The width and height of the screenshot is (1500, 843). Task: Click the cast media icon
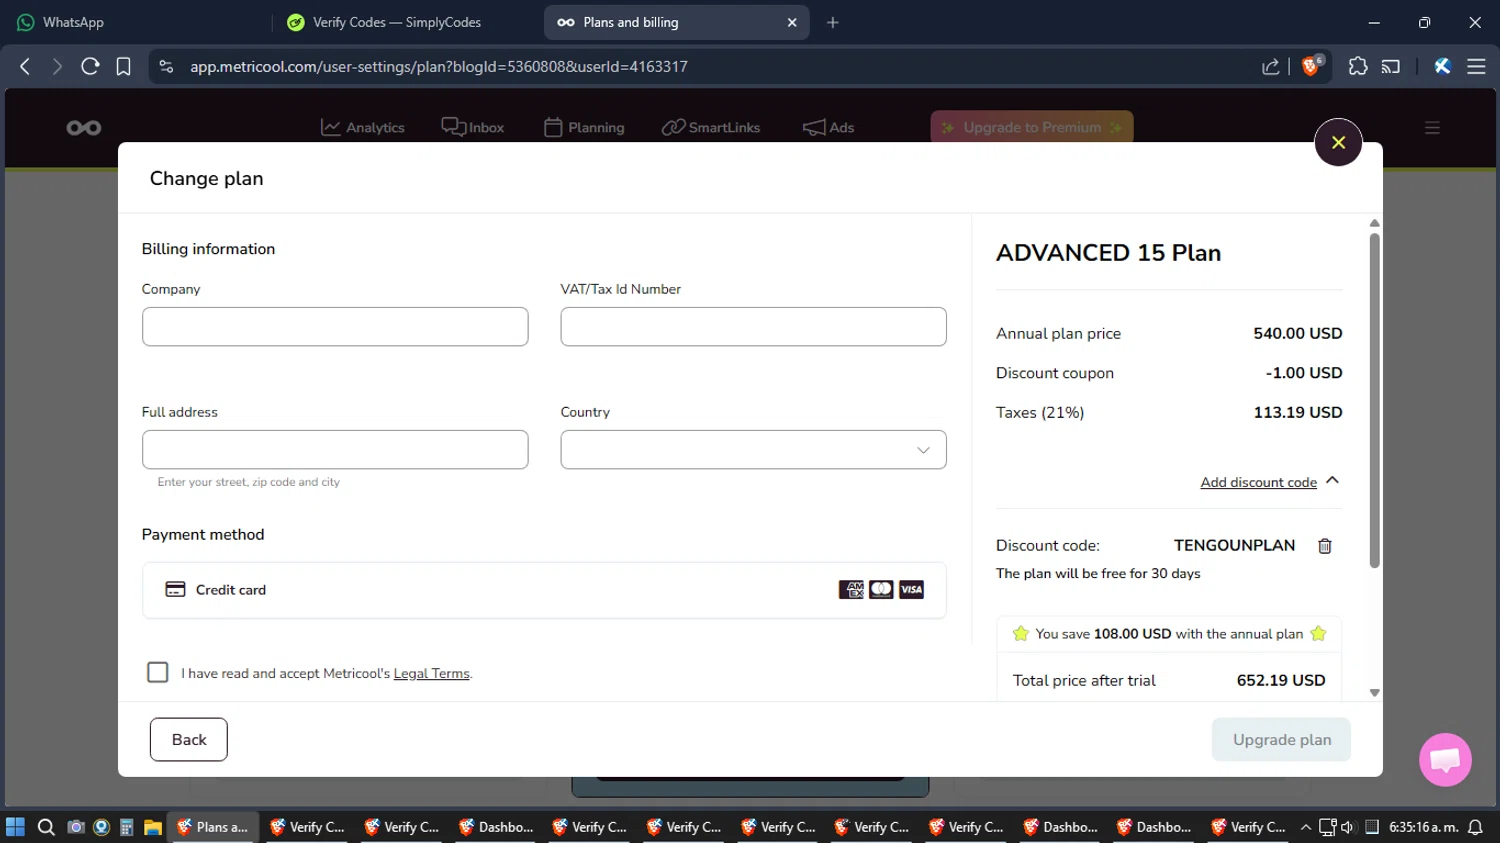[1391, 67]
